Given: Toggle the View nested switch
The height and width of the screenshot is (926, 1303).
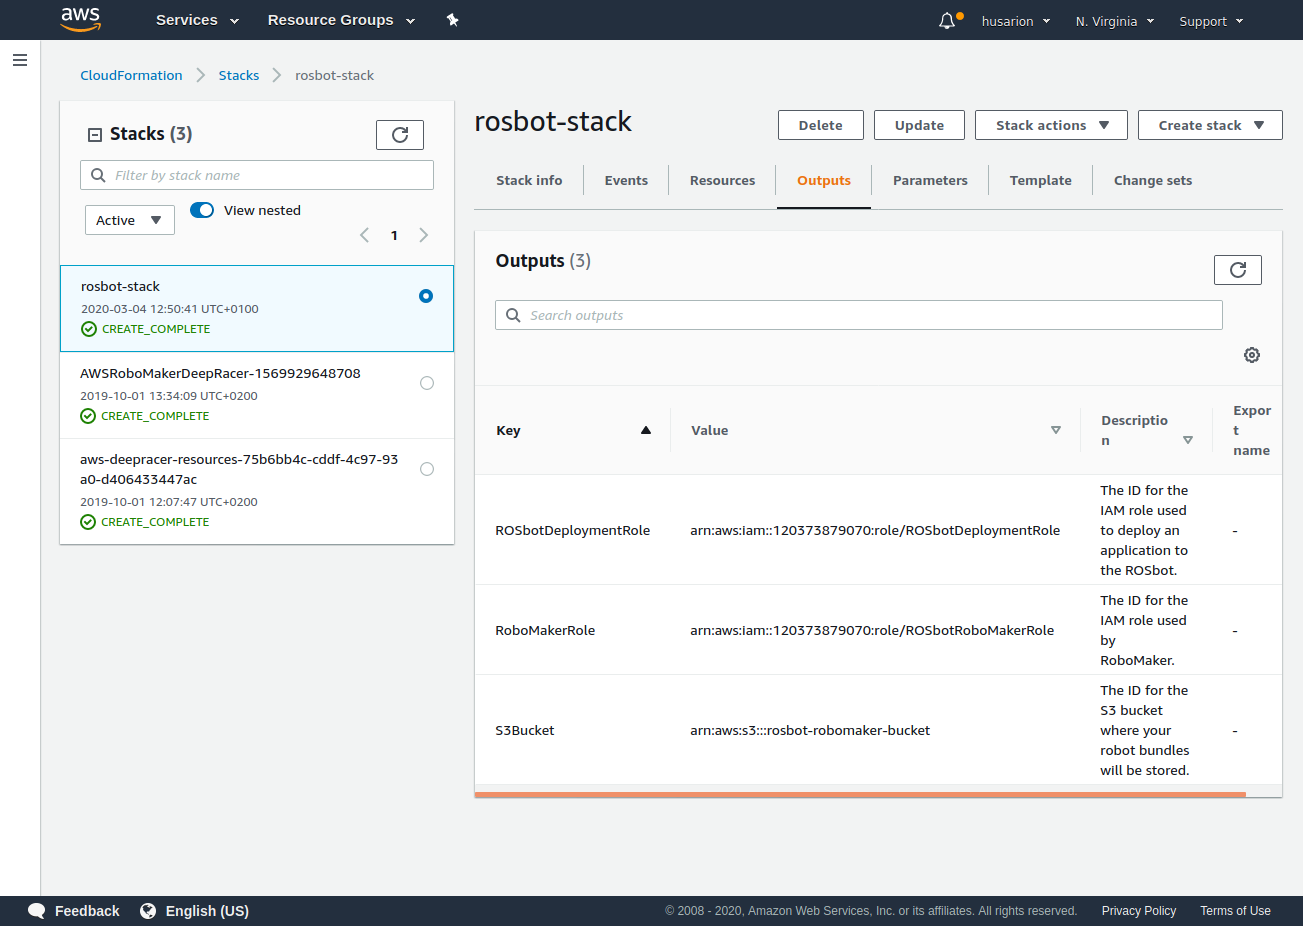Looking at the screenshot, I should 202,210.
